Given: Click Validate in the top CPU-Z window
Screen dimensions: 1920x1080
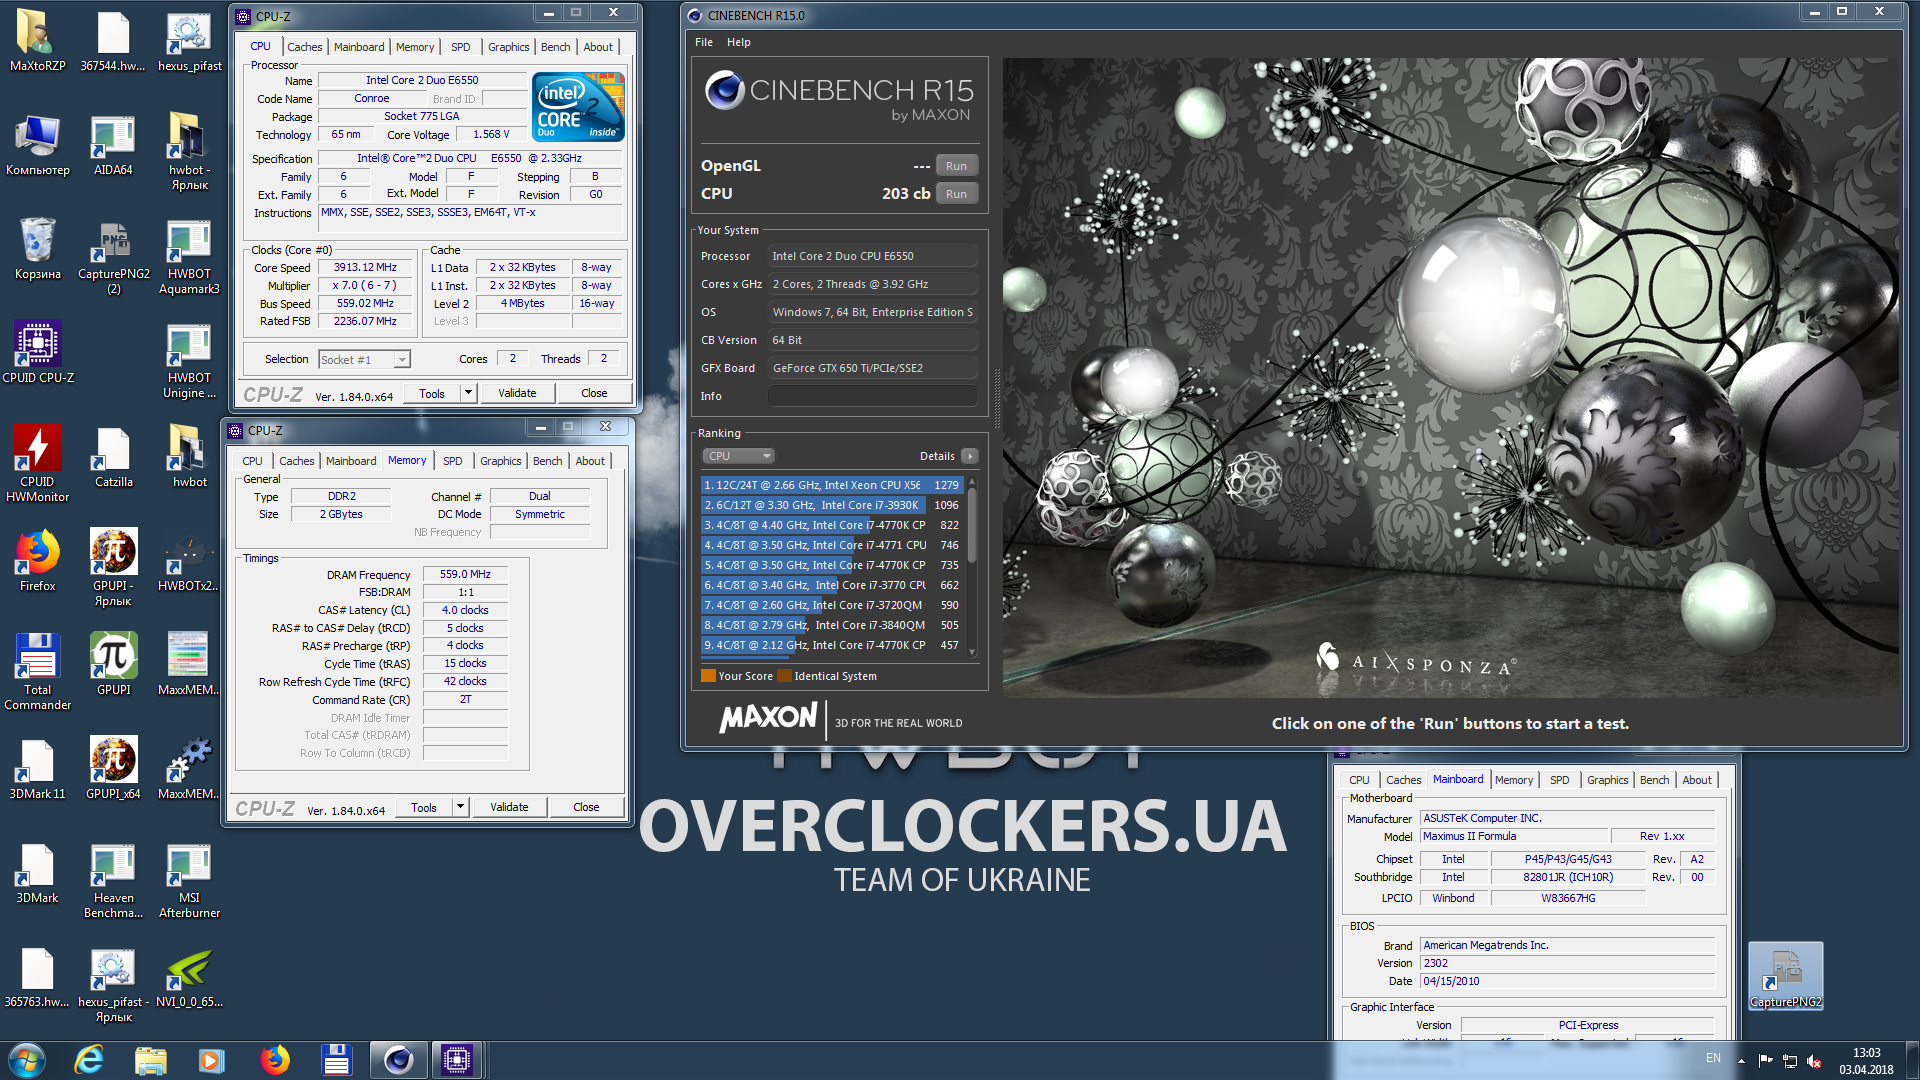Looking at the screenshot, I should tap(517, 393).
